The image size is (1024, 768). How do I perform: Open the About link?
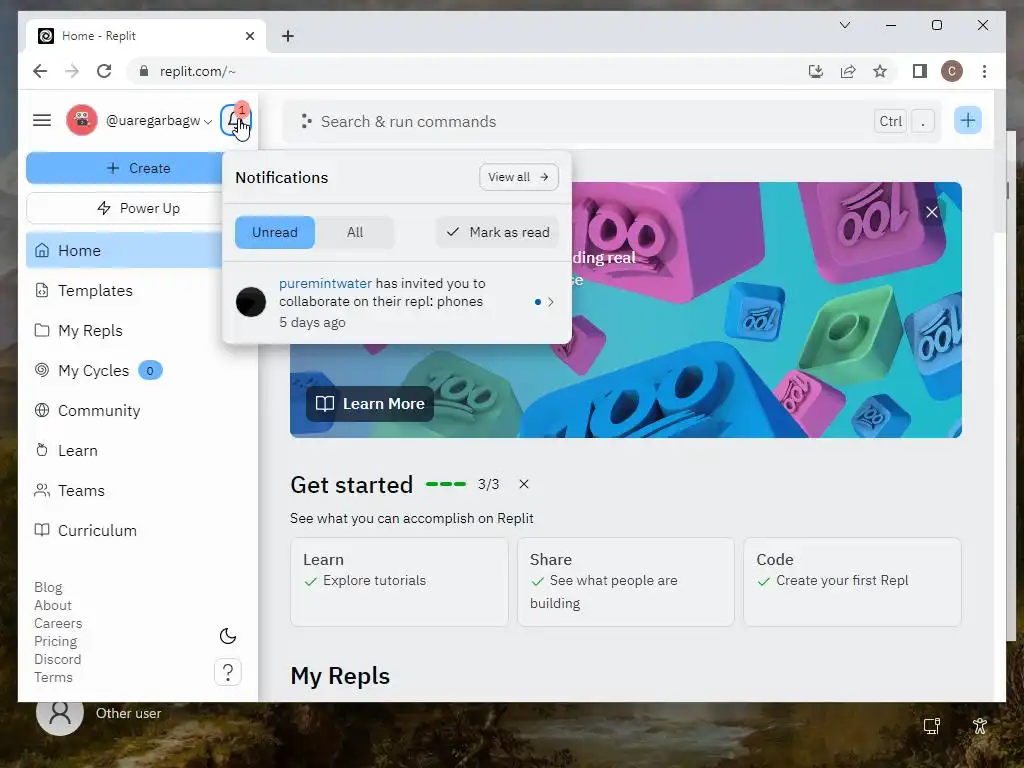click(53, 605)
